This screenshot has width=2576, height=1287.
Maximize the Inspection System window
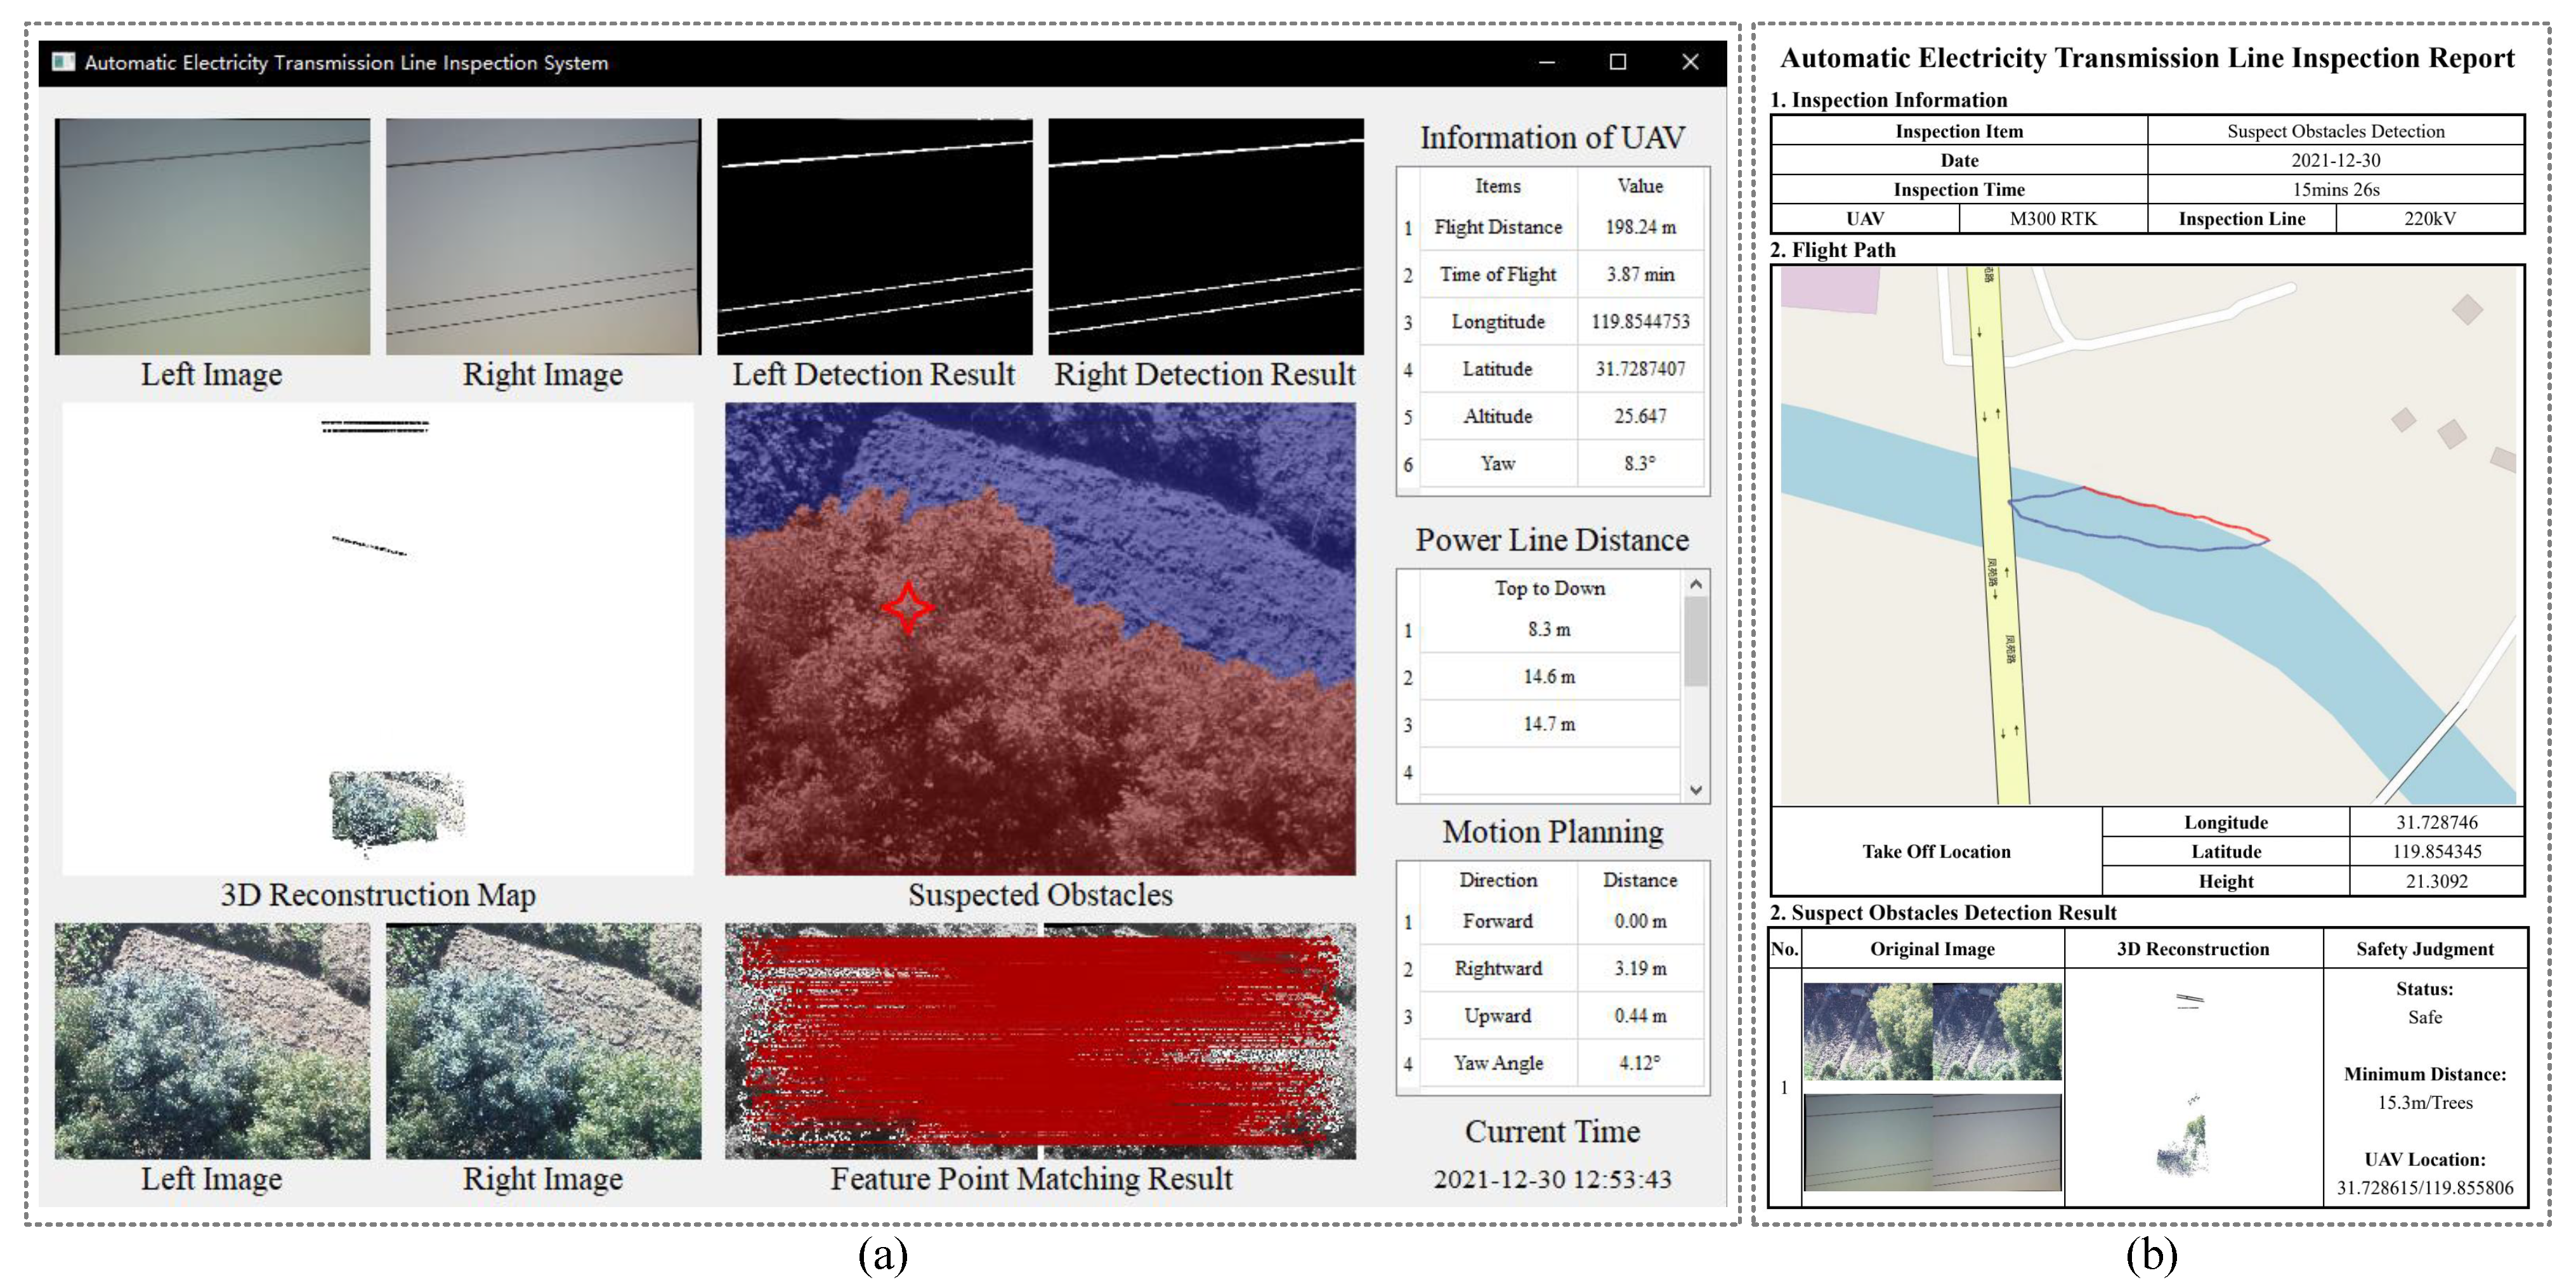(1617, 62)
